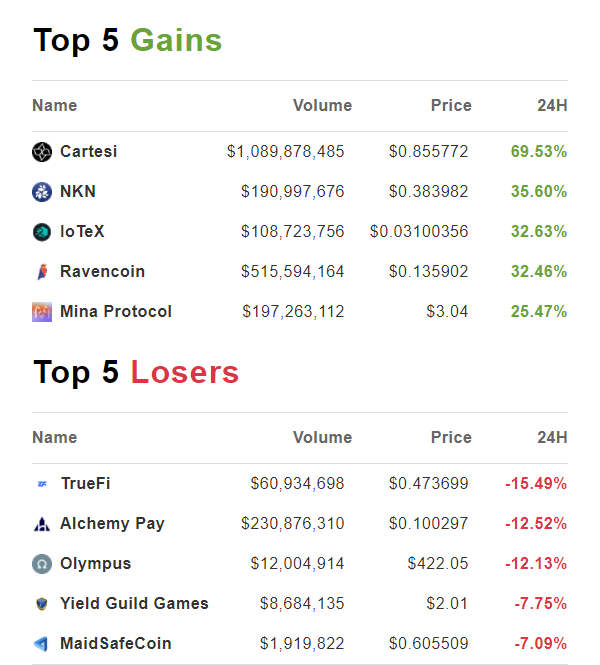
Task: Open the MaidSafeCoin name link
Action: (115, 644)
